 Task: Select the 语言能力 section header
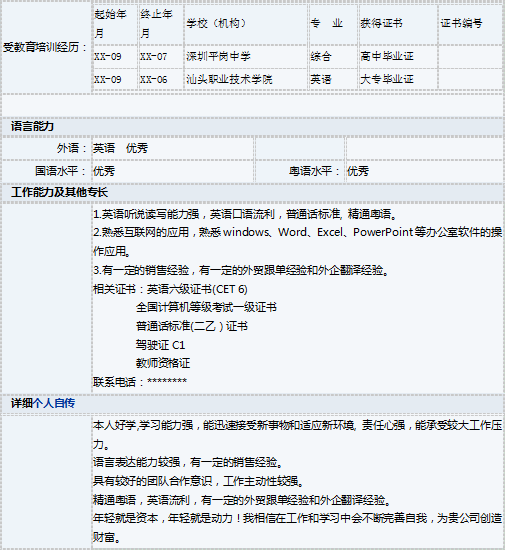click(32, 126)
